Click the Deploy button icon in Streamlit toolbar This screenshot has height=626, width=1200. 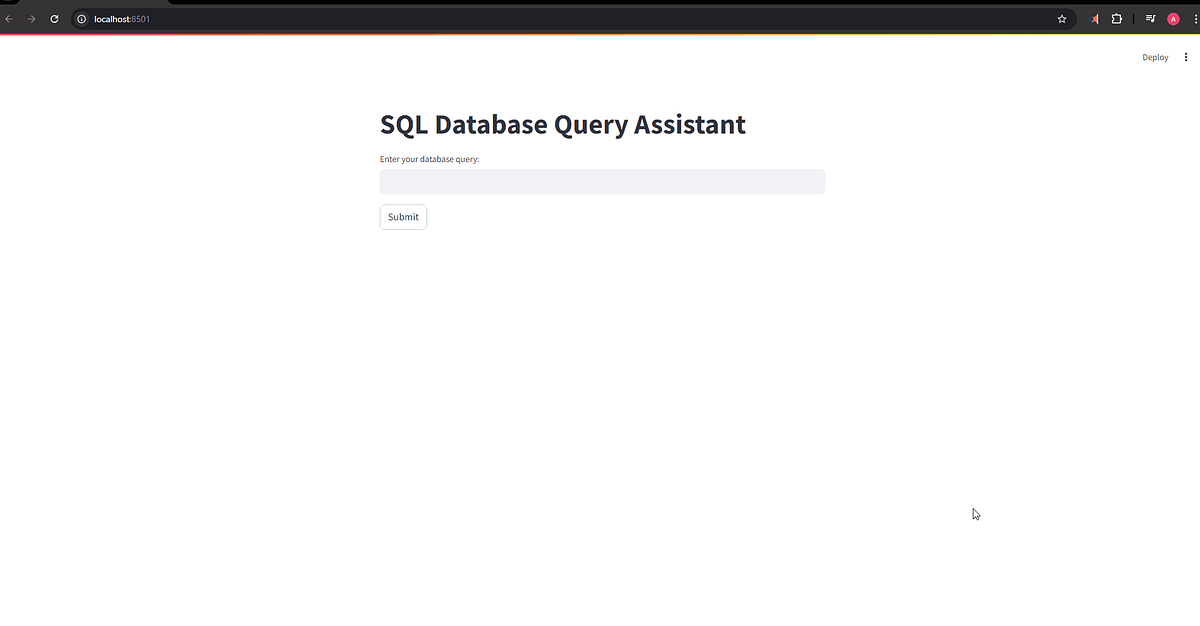tap(1155, 57)
